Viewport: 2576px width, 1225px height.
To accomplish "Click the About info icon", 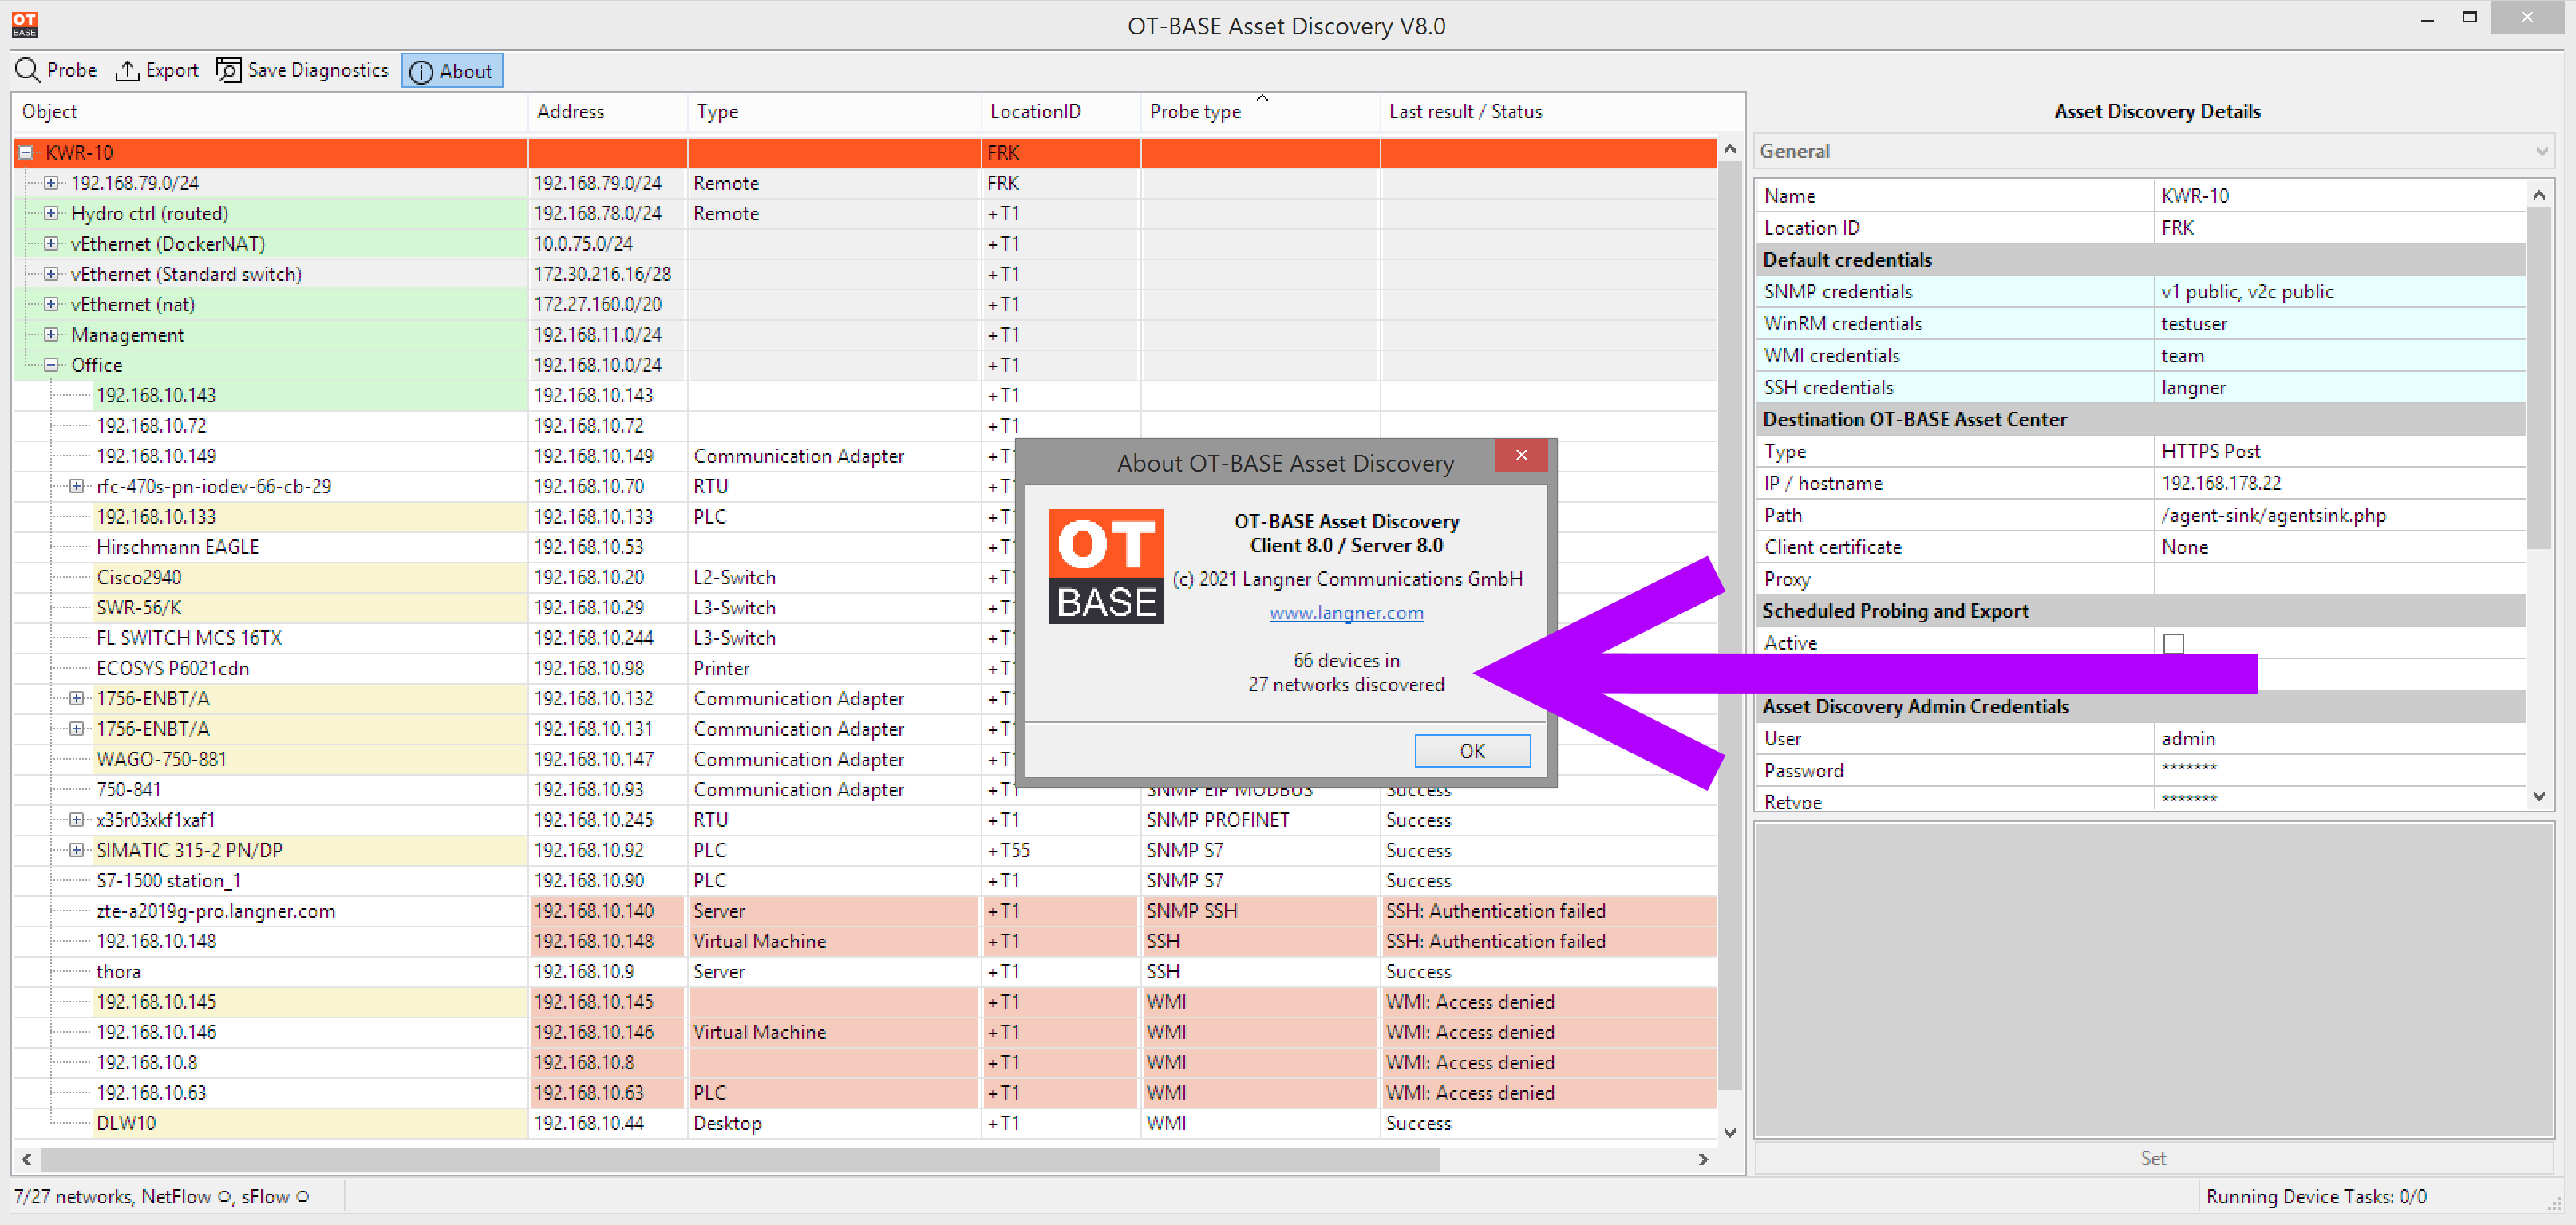I will pyautogui.click(x=422, y=71).
